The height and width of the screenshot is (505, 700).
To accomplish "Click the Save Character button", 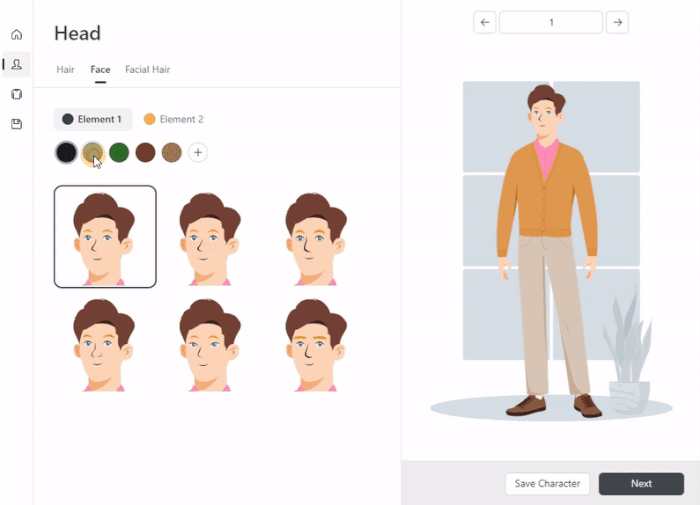I will point(547,484).
